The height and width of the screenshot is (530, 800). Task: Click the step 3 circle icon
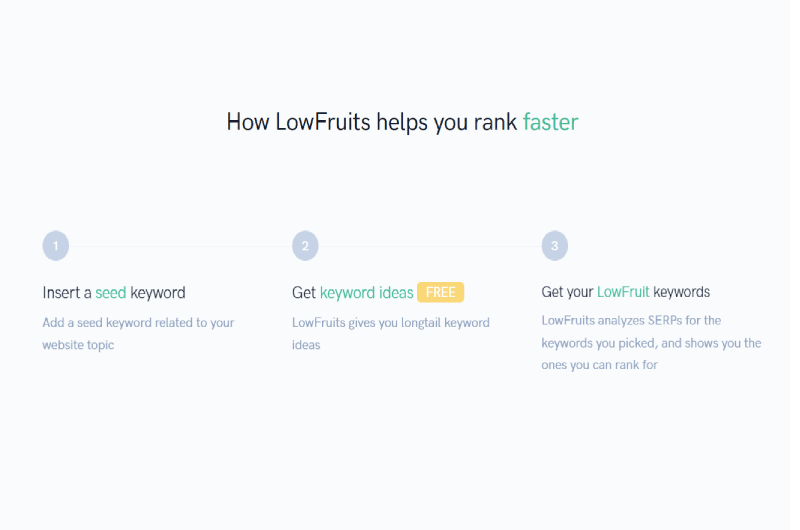point(555,246)
